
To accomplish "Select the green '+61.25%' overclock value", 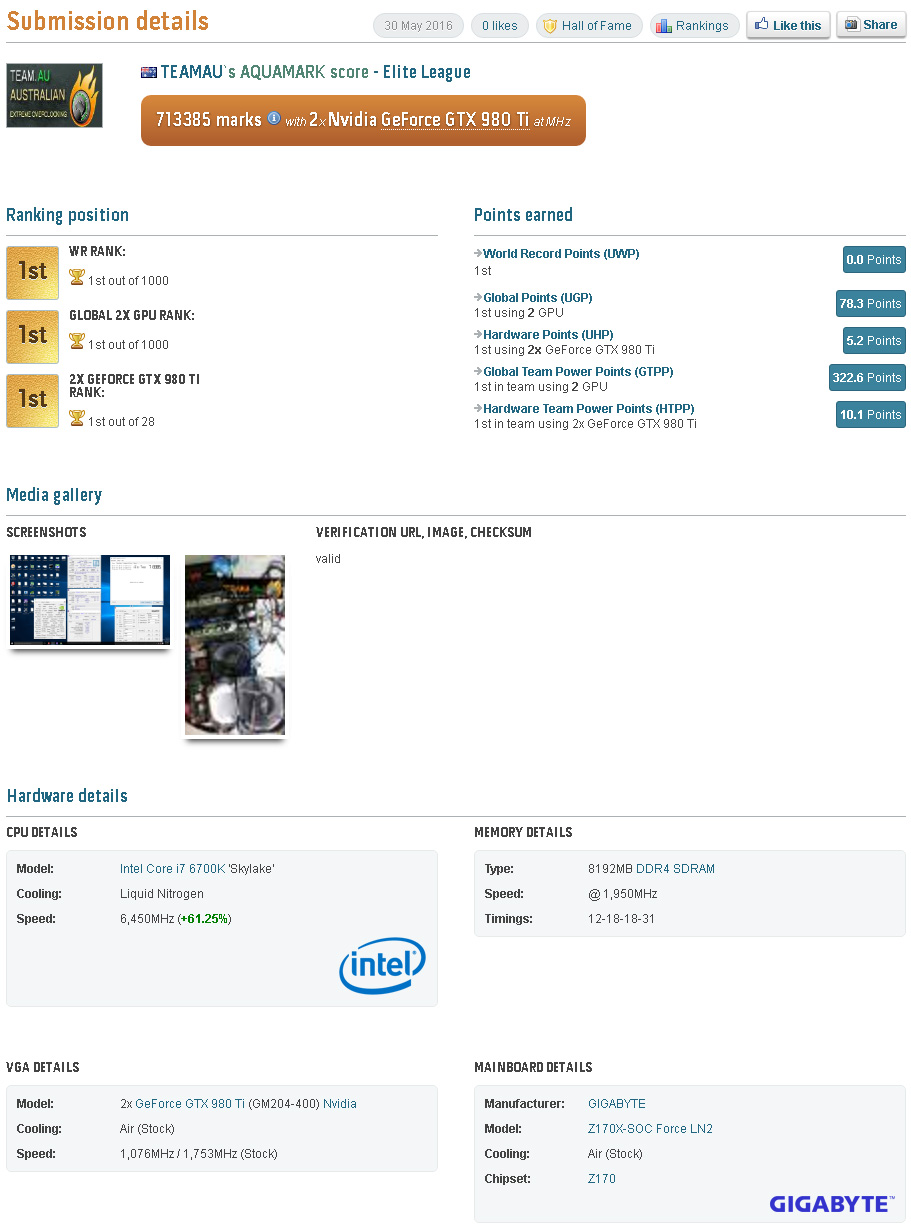I will tap(204, 919).
